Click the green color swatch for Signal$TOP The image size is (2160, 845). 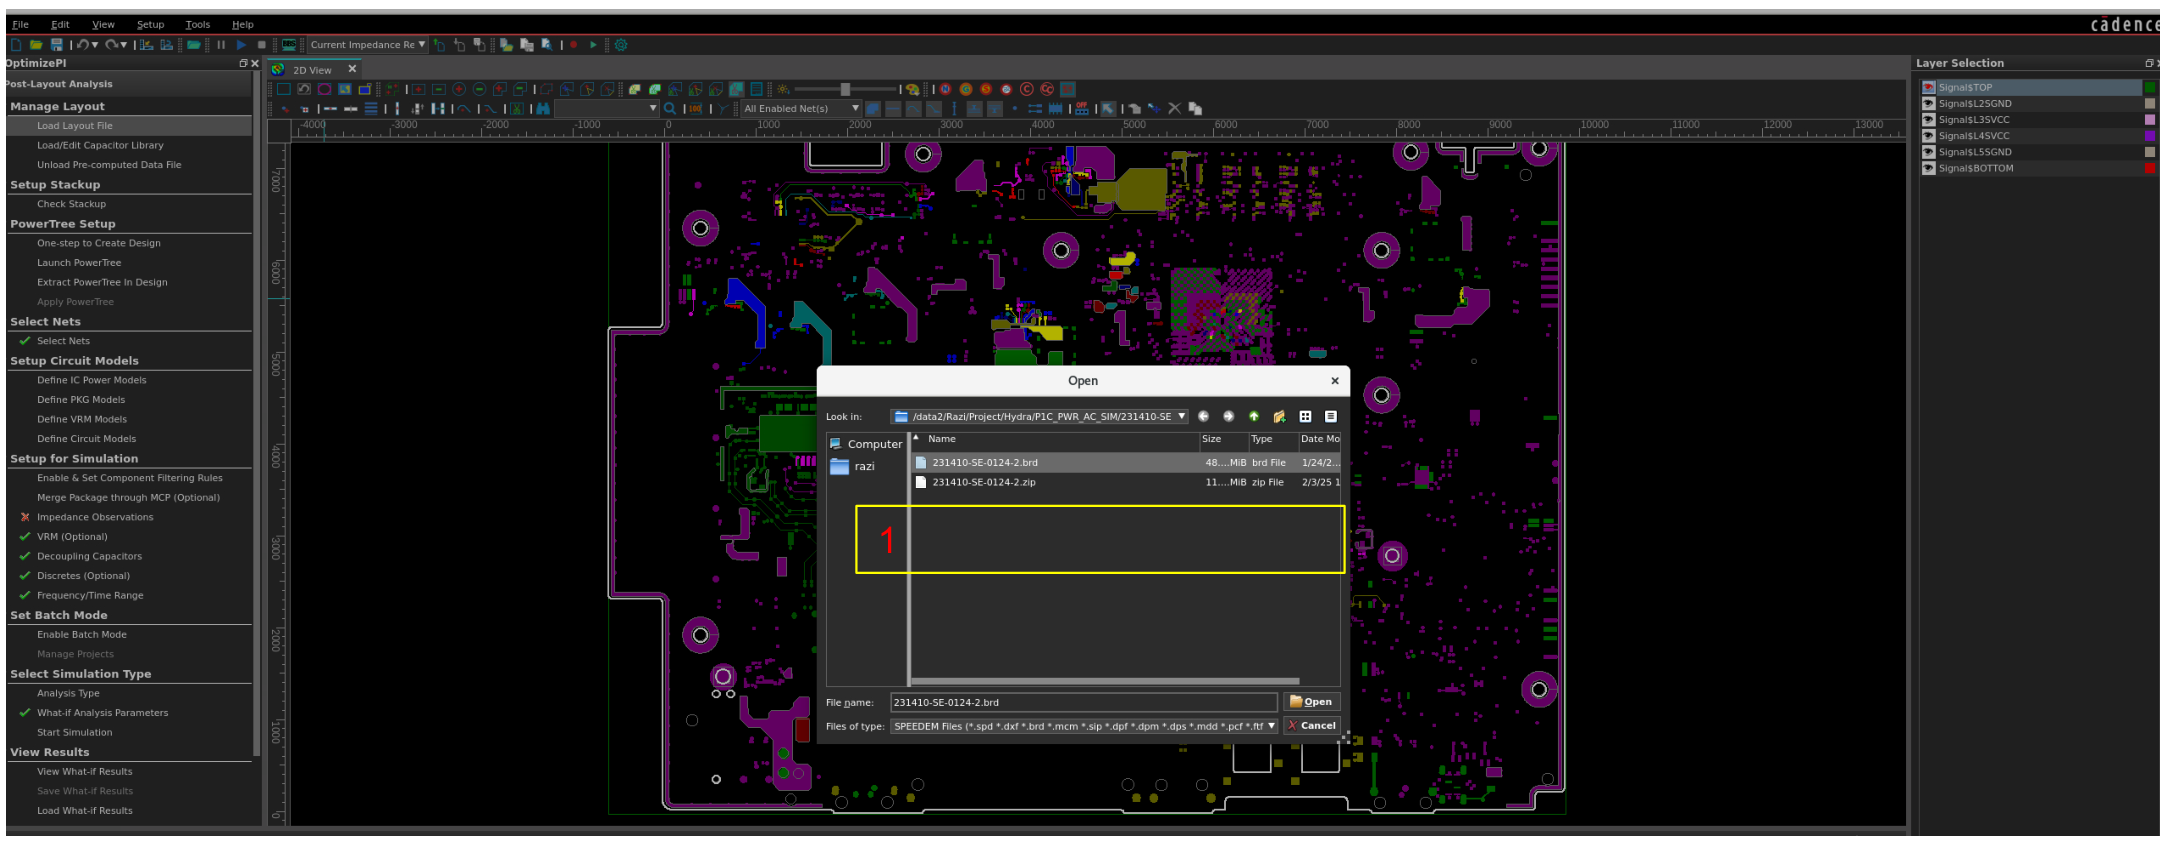coord(2149,88)
